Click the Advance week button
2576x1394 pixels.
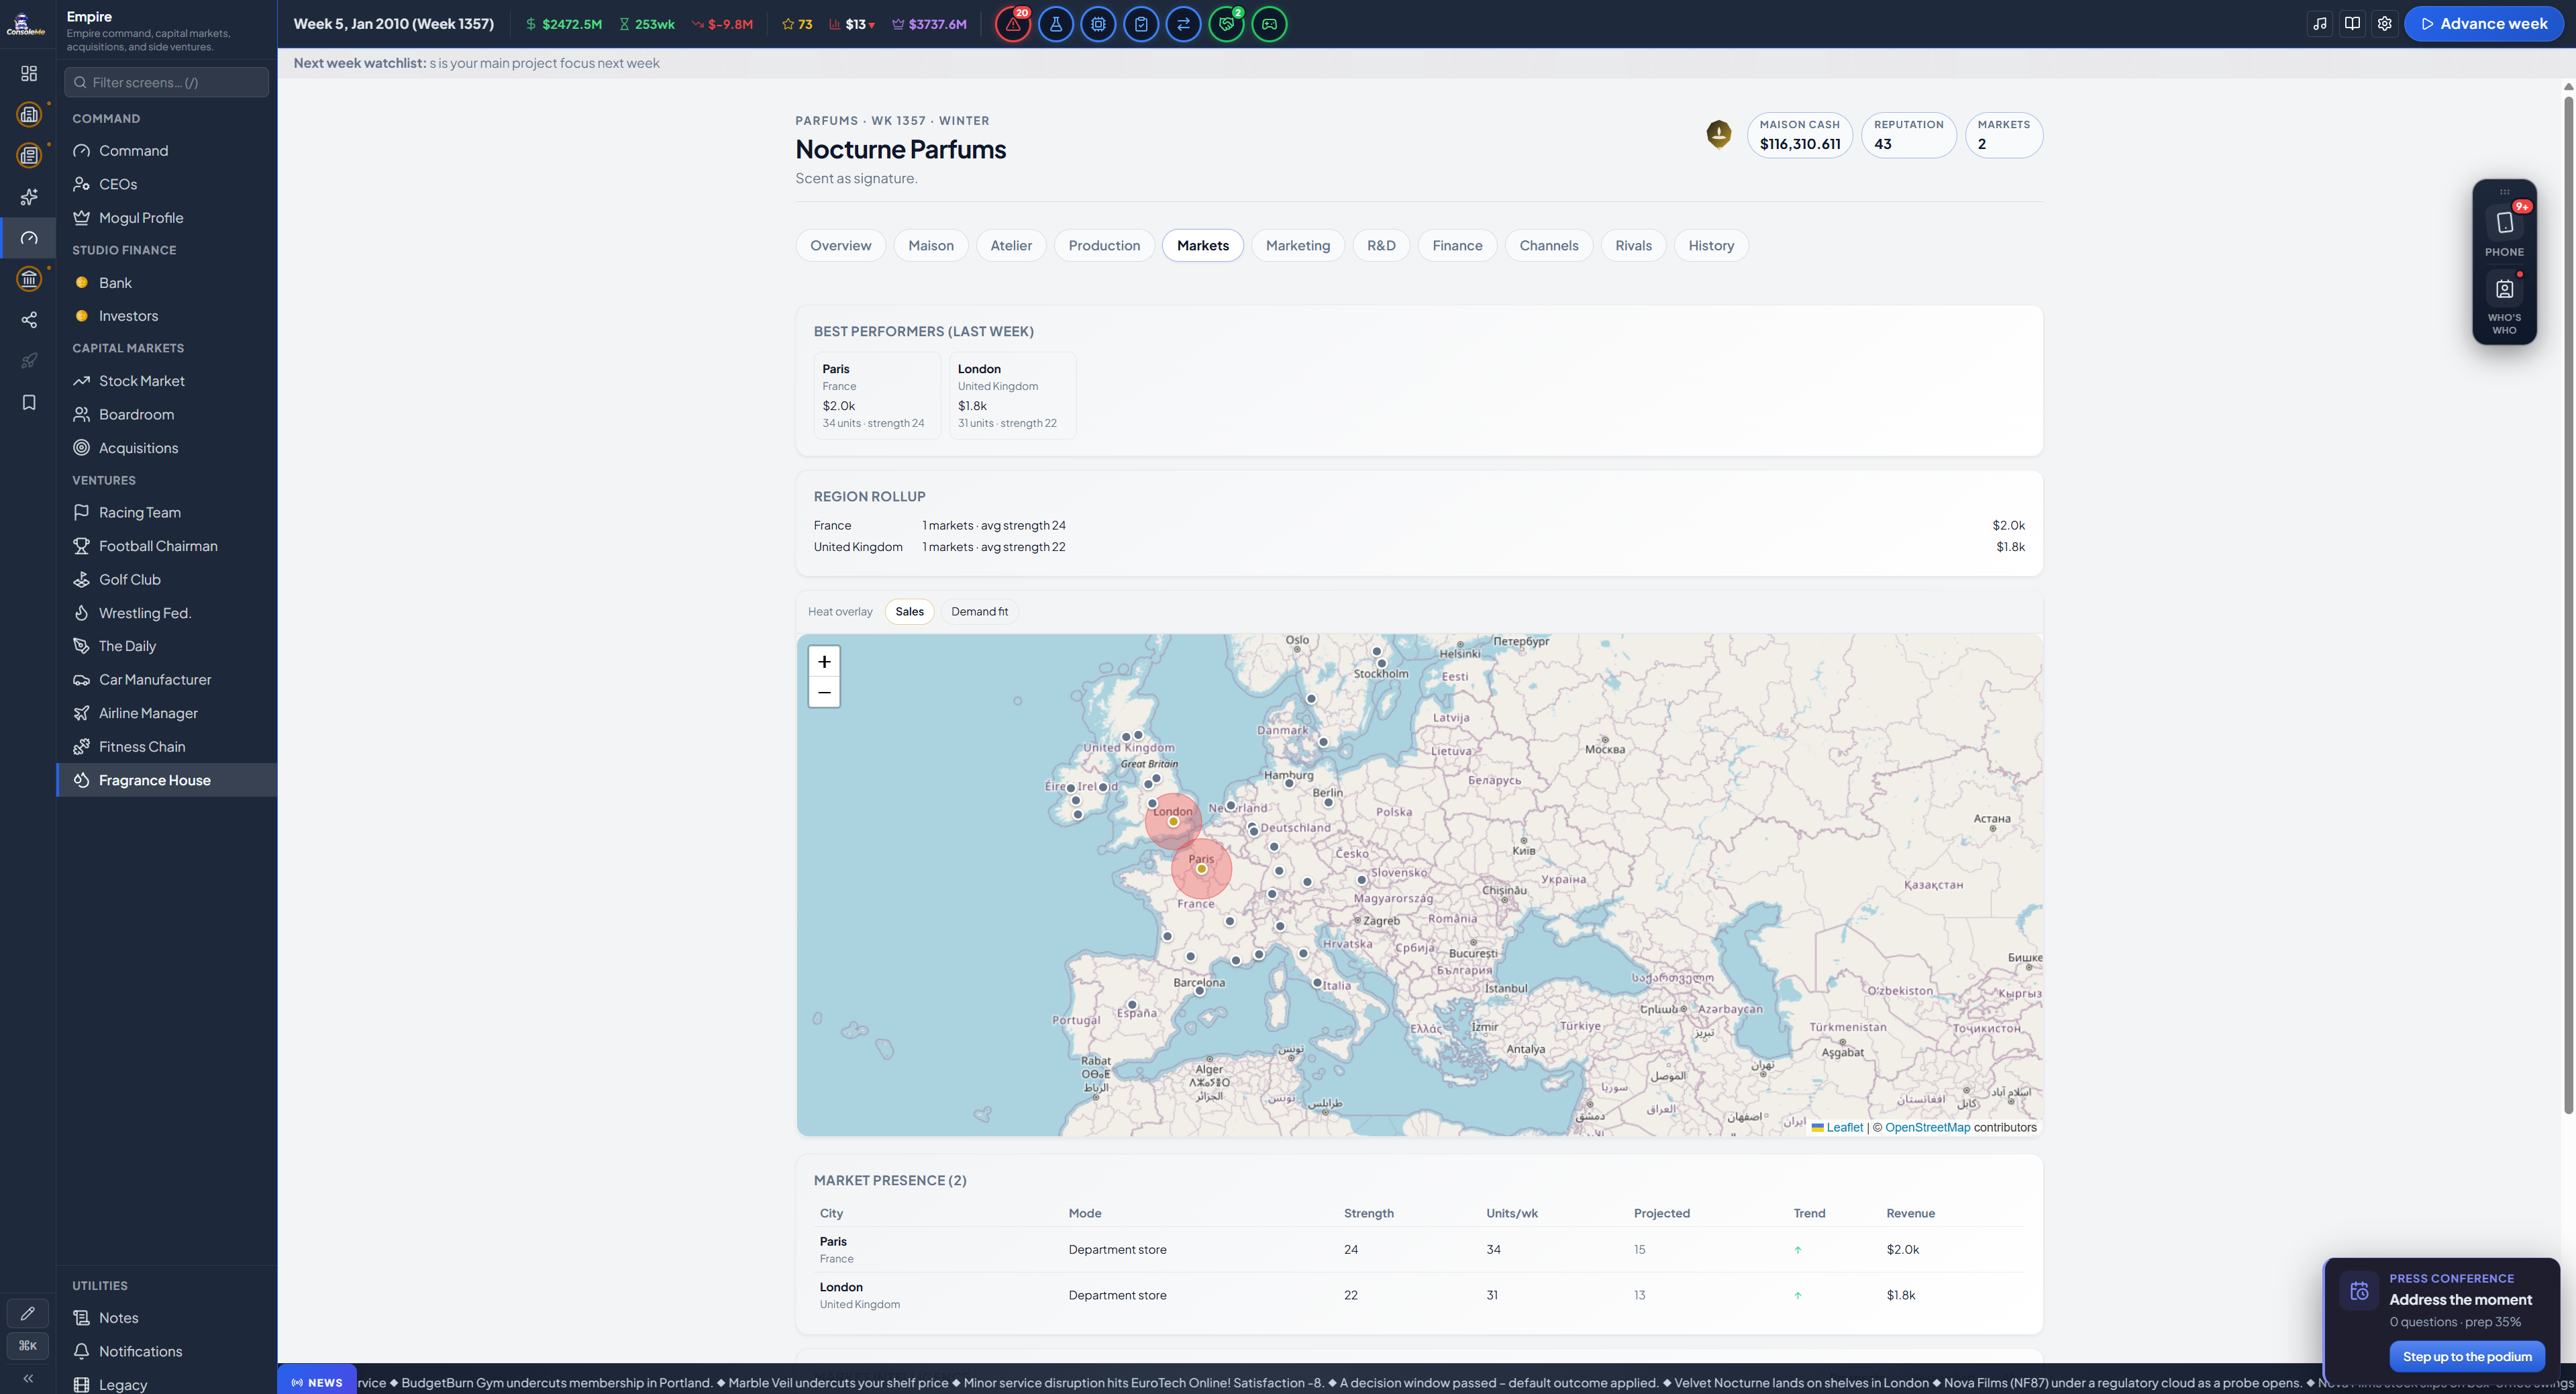[2483, 24]
